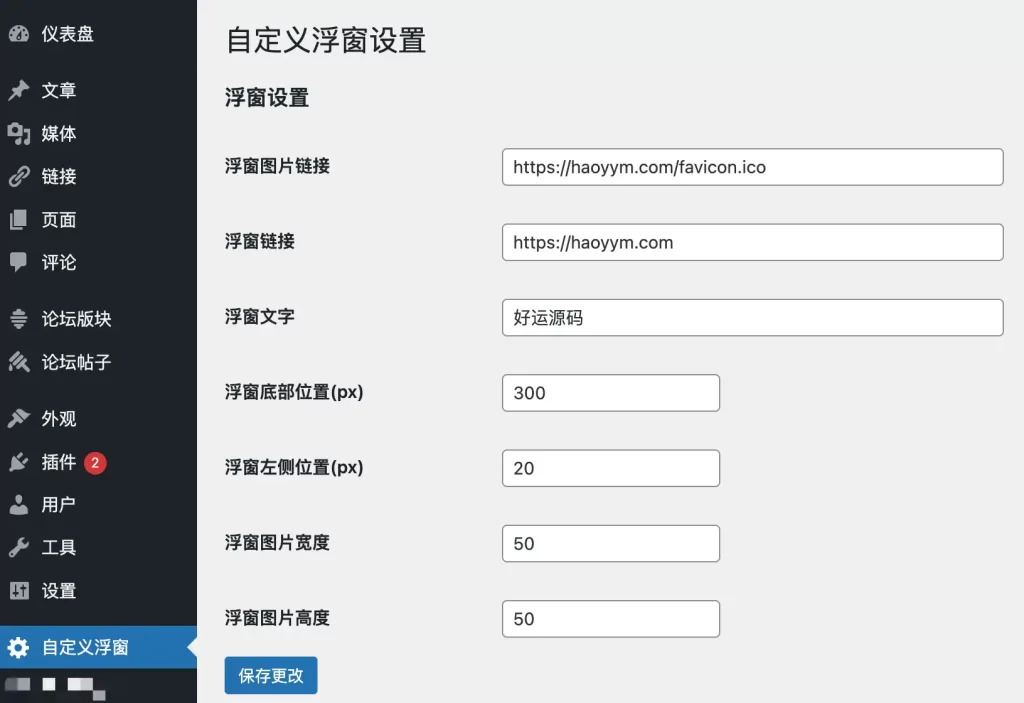The height and width of the screenshot is (703, 1024).
Task: Click the 保存更改 button
Action: [x=271, y=676]
